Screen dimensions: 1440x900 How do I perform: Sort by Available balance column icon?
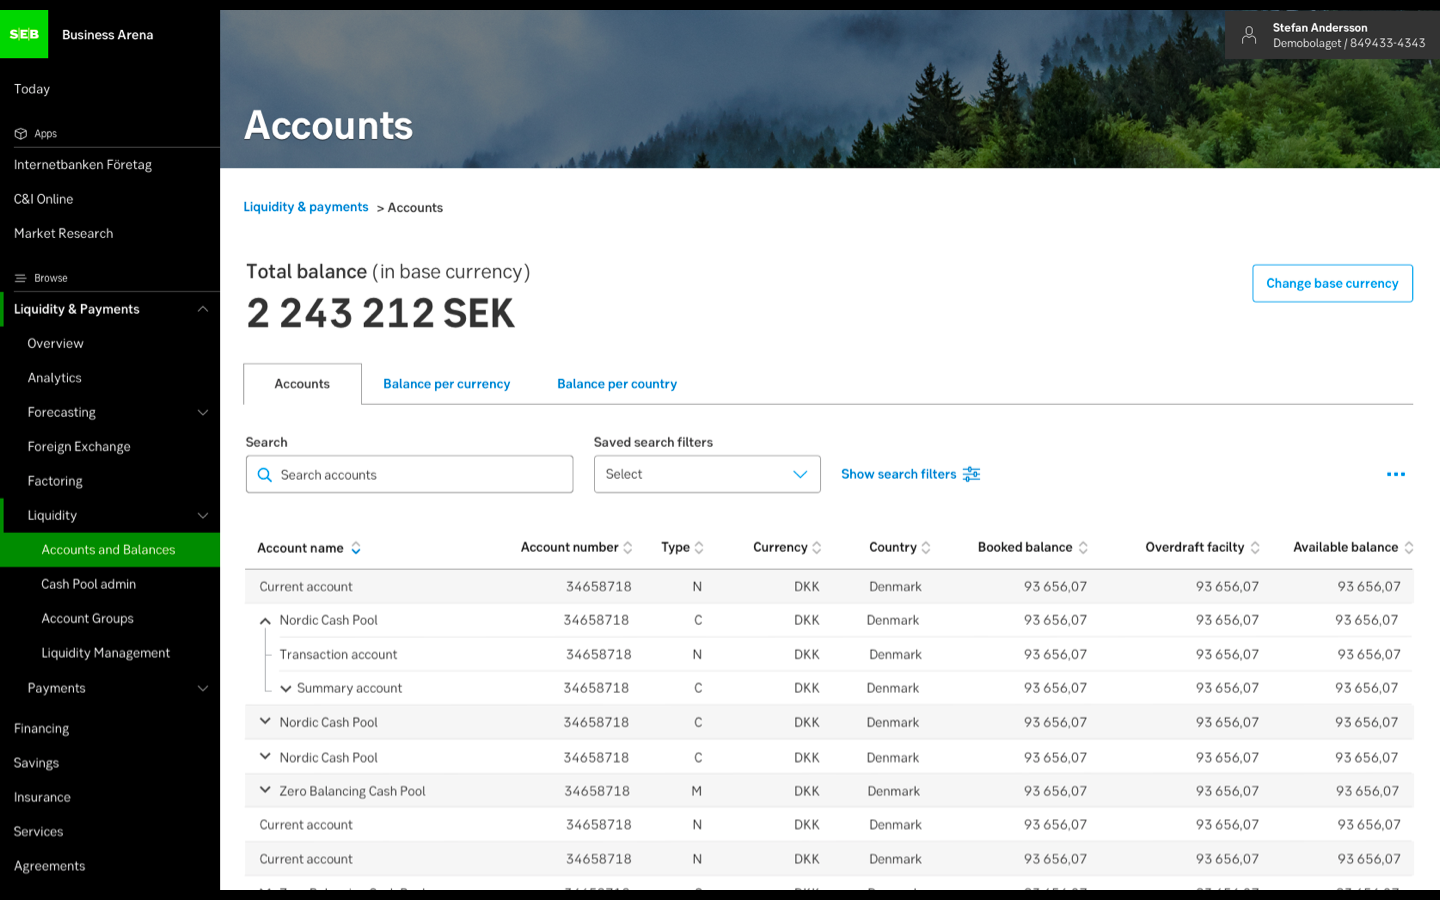pos(1409,548)
